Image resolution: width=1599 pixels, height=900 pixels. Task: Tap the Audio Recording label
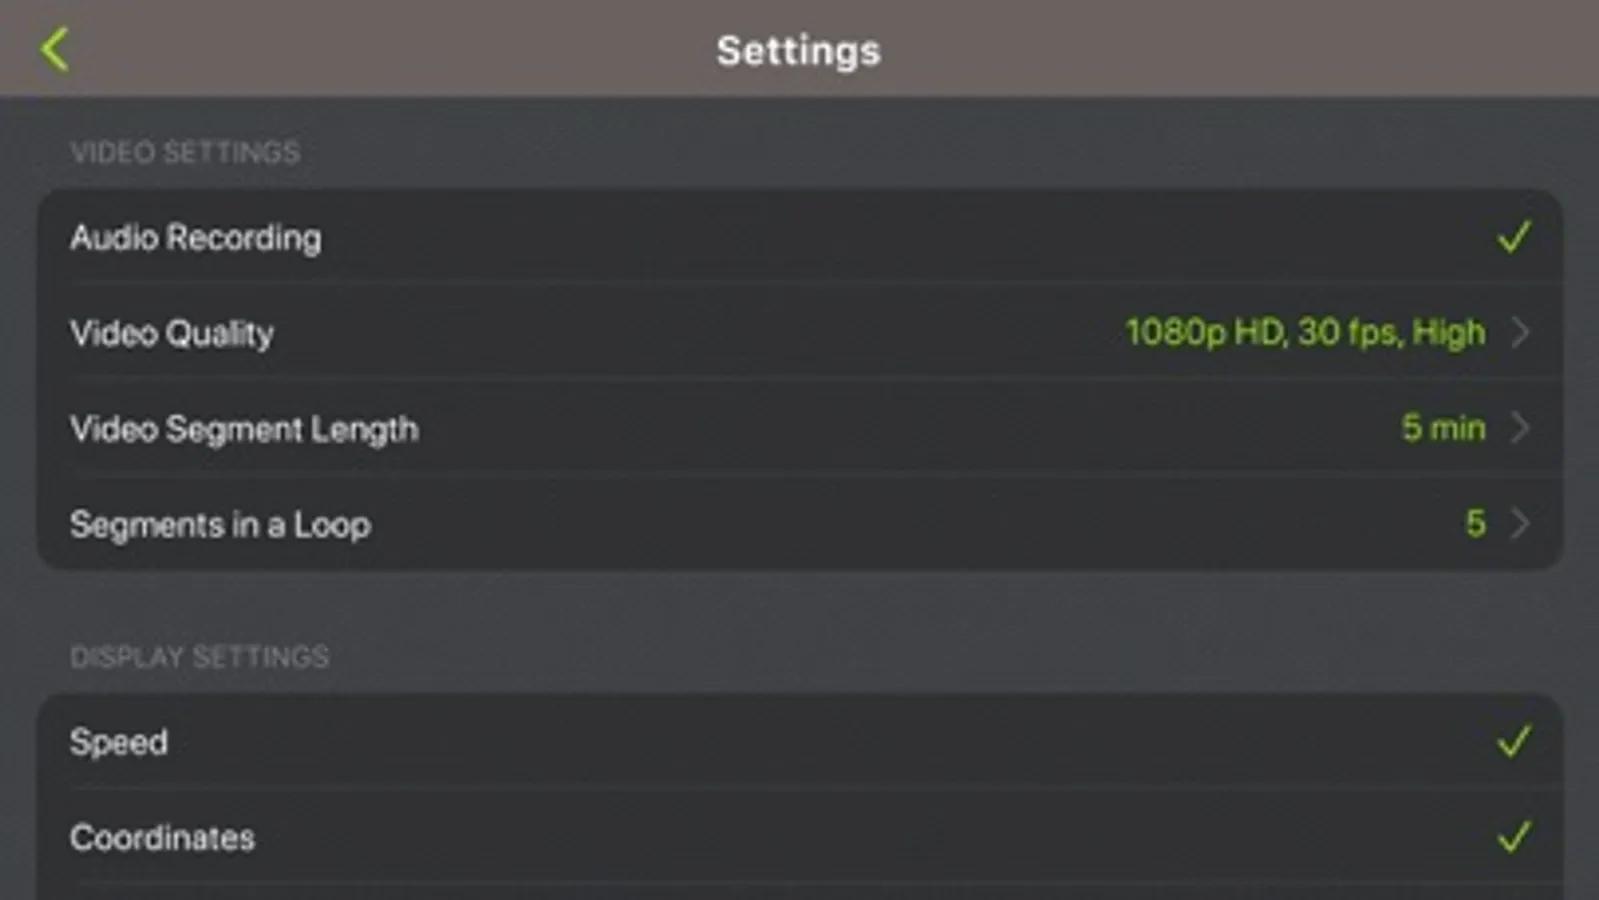pos(196,238)
